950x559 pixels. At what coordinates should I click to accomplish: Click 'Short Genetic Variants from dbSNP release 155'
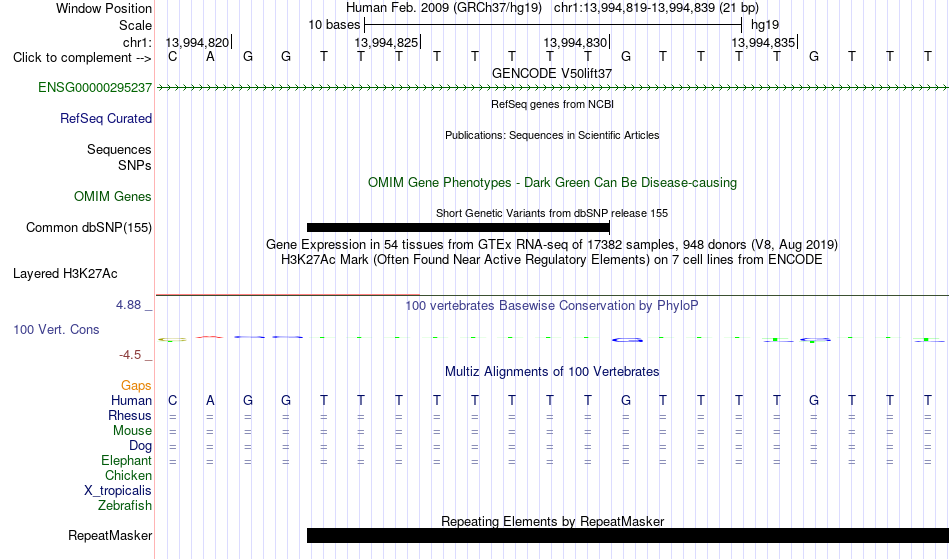pos(552,213)
